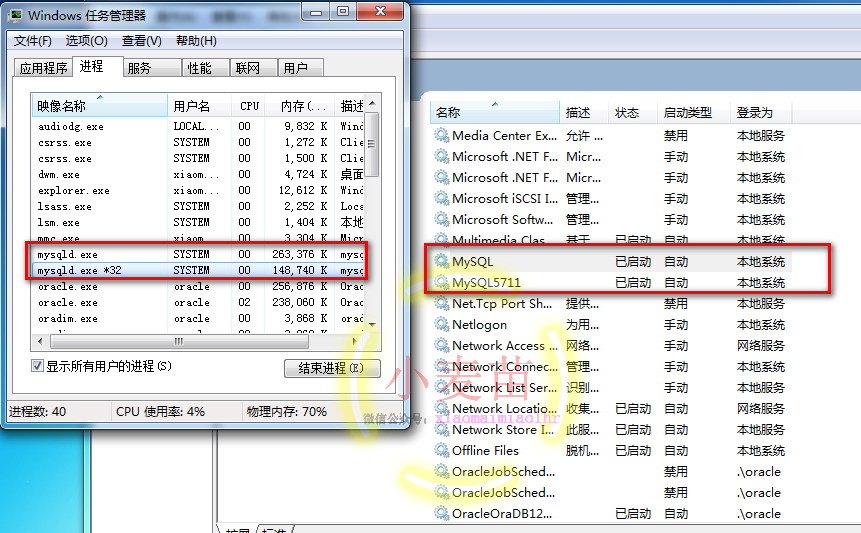
Task: Sort services by 名称 column header
Action: point(494,112)
